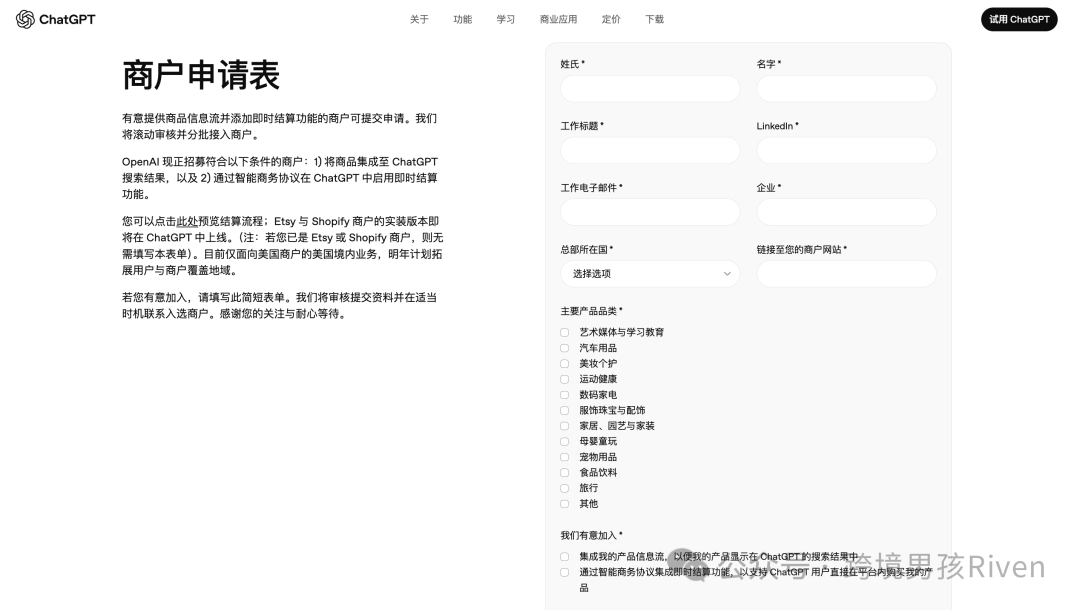Open the 商业应用 menu item
This screenshot has width=1080, height=610.
(559, 19)
